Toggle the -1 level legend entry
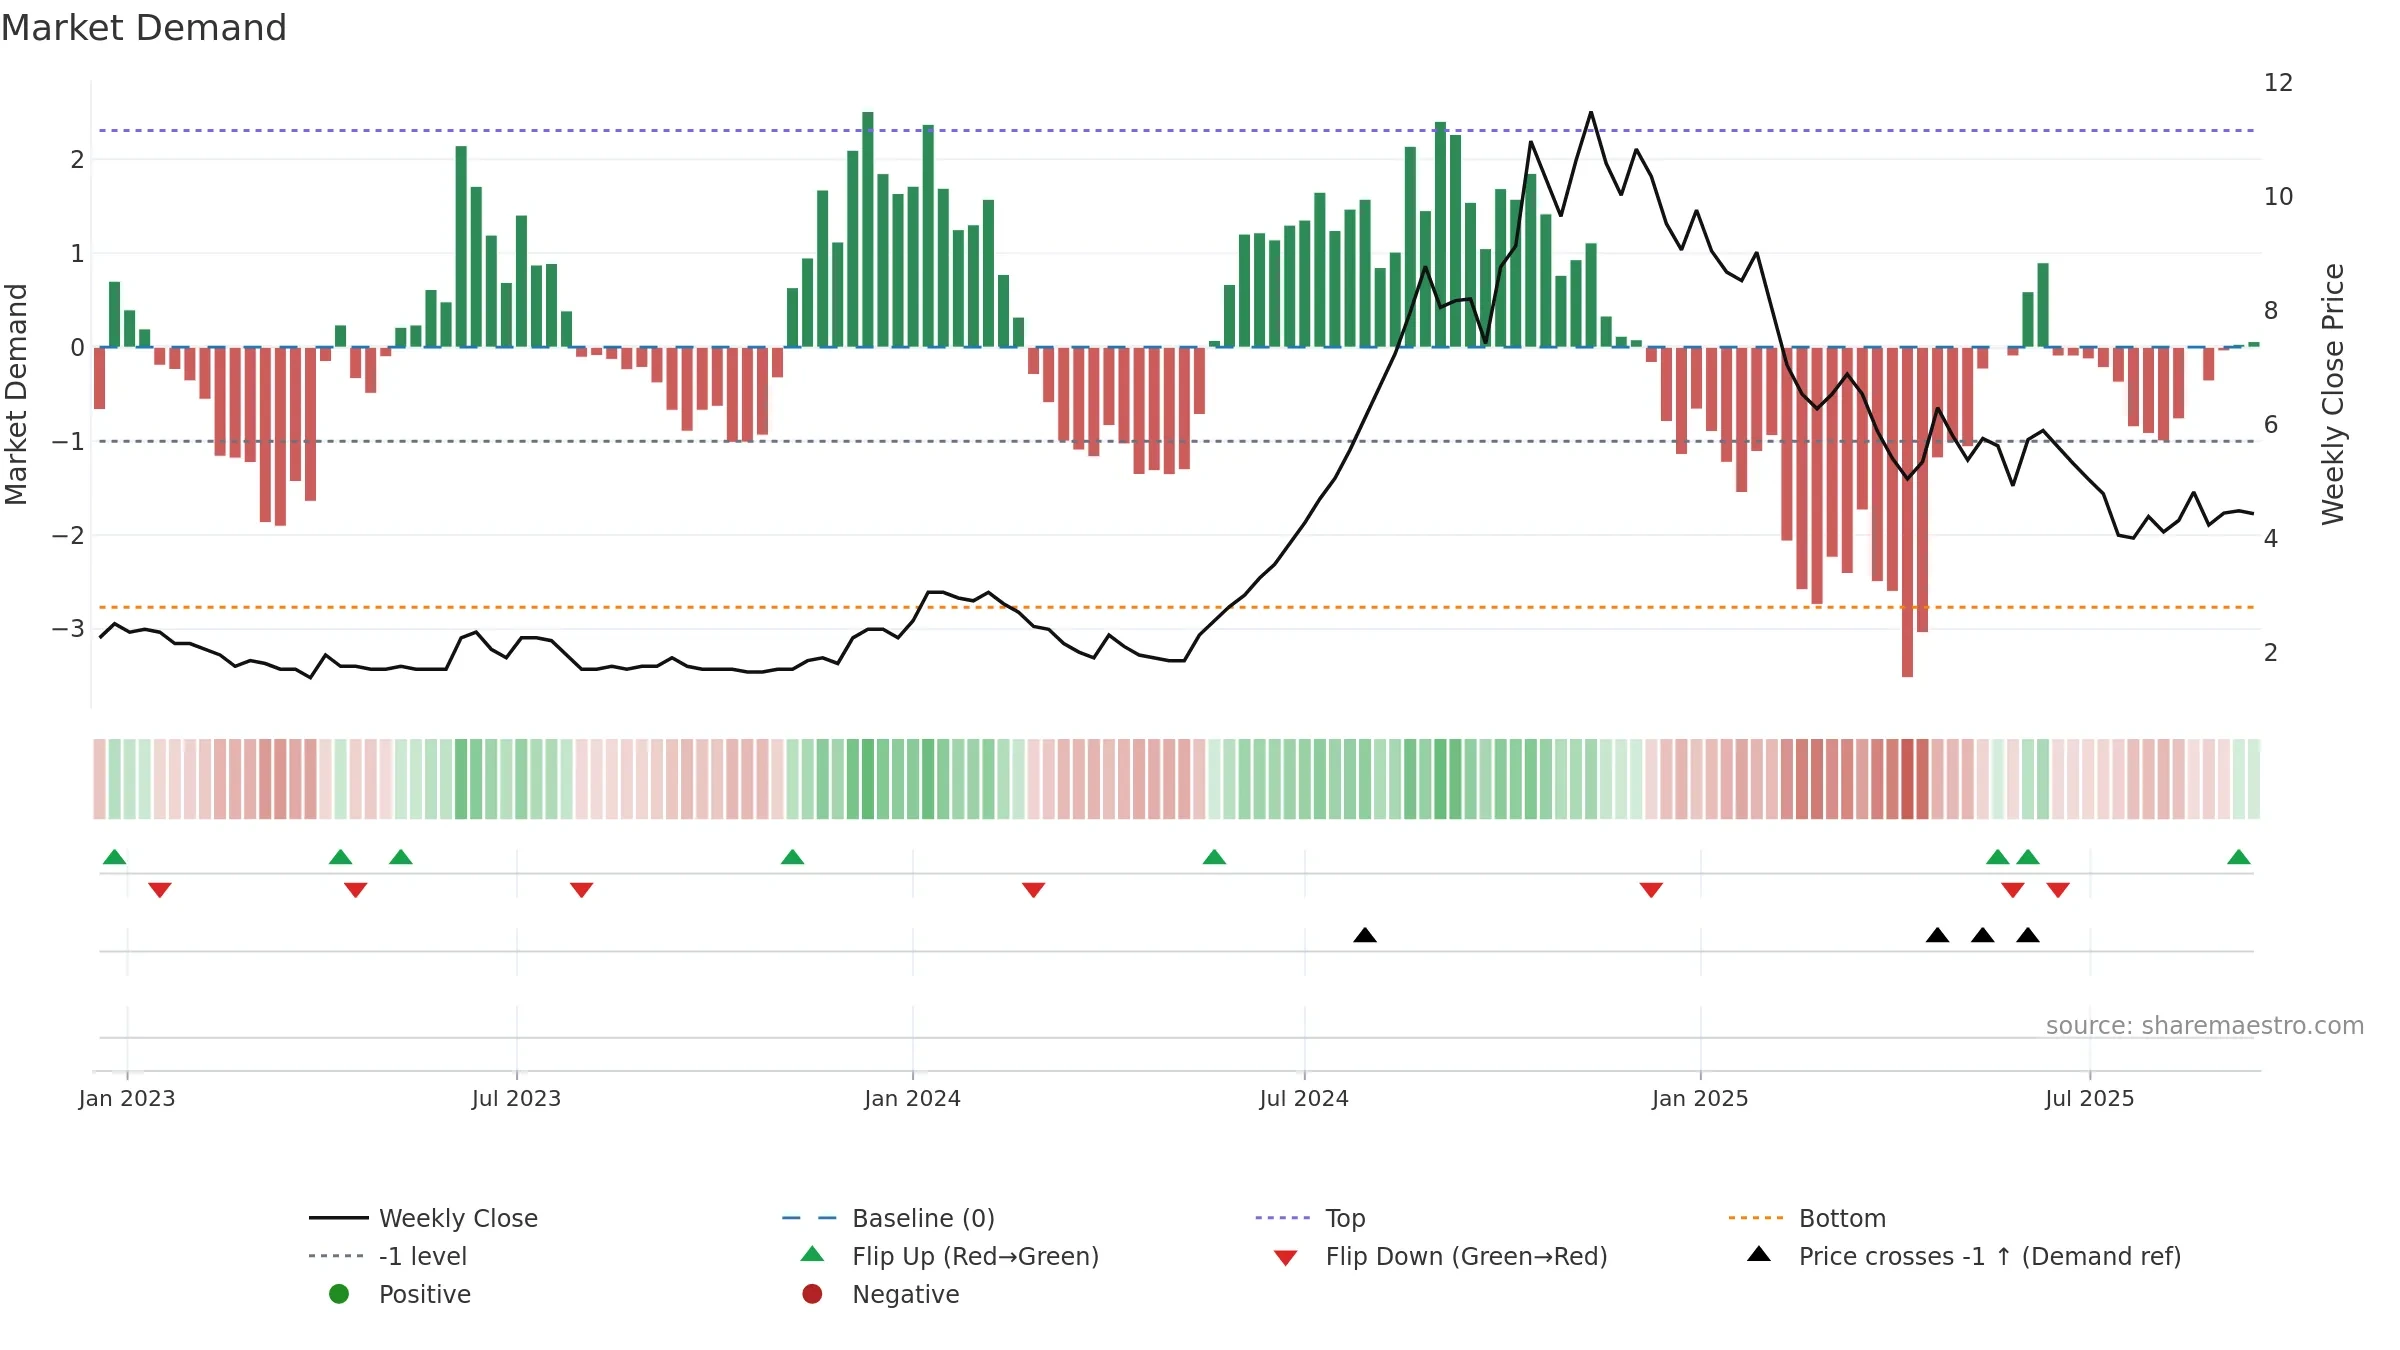 pyautogui.click(x=388, y=1256)
